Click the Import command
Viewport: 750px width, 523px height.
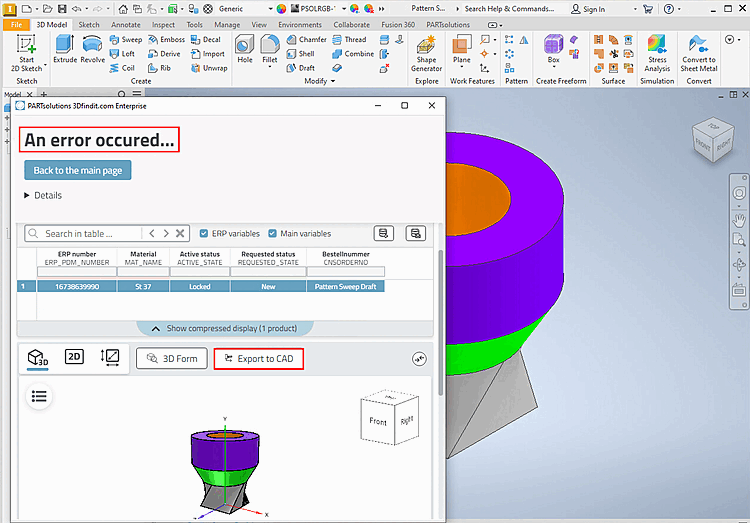point(208,54)
